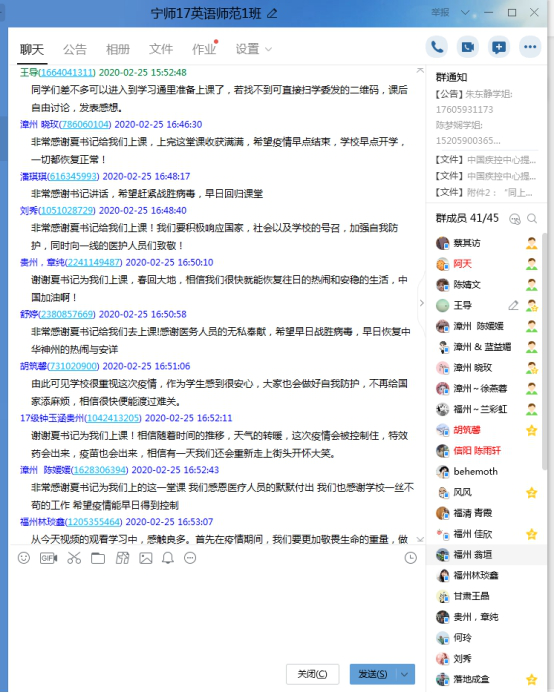Viewport: 554px width, 693px height.
Task: Collapse the member side panel via the arrow
Action: click(421, 303)
